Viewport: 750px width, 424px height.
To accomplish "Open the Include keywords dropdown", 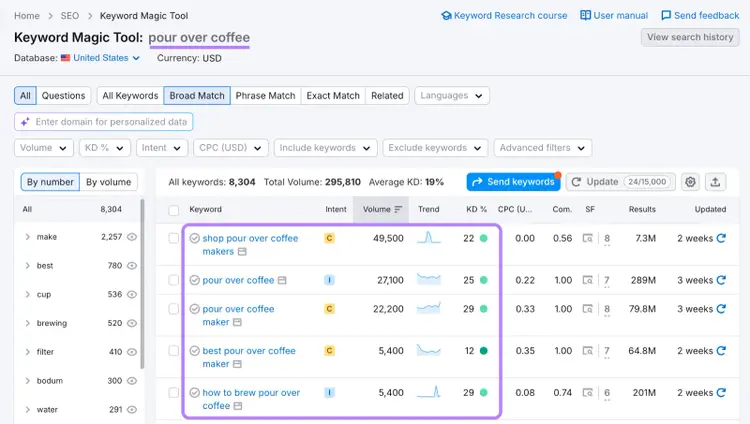I will click(x=325, y=148).
